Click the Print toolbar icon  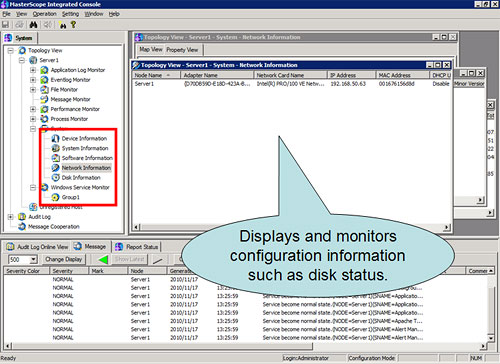[x=19, y=25]
